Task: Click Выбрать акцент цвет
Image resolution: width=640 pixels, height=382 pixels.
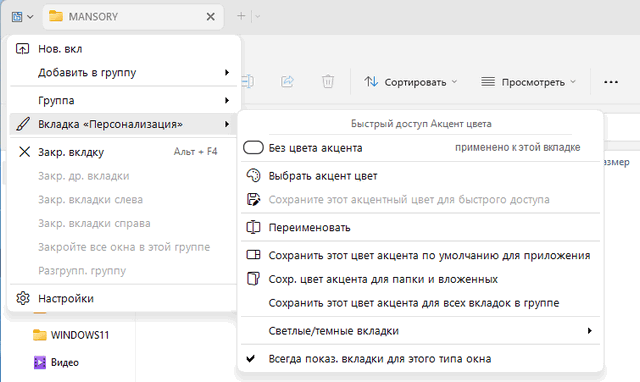Action: pos(420,176)
